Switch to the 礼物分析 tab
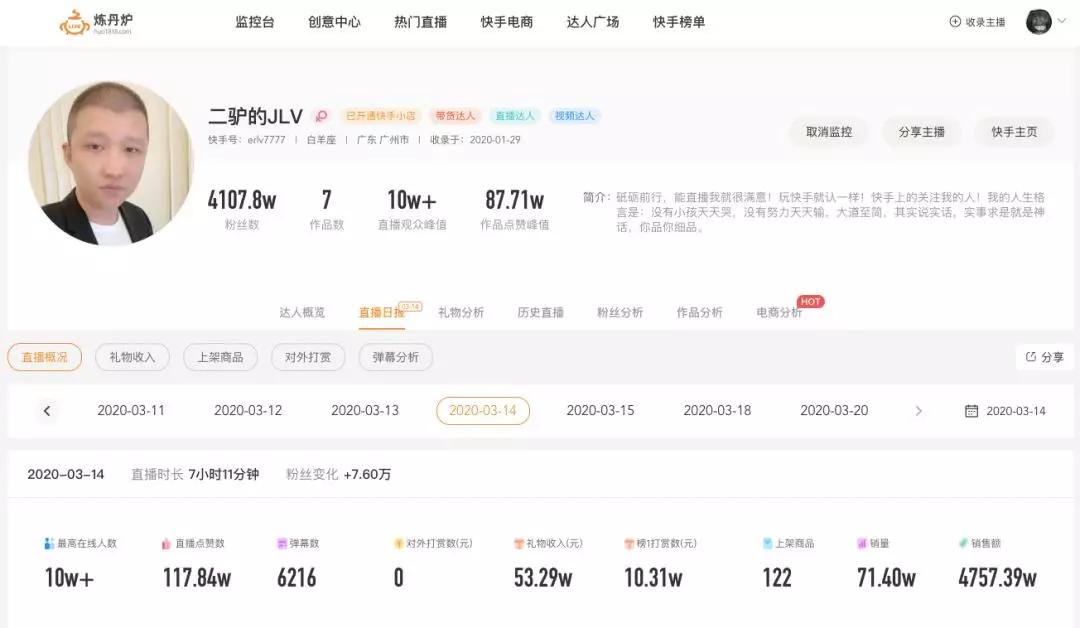Screen dimensions: 1080x628 pos(461,313)
